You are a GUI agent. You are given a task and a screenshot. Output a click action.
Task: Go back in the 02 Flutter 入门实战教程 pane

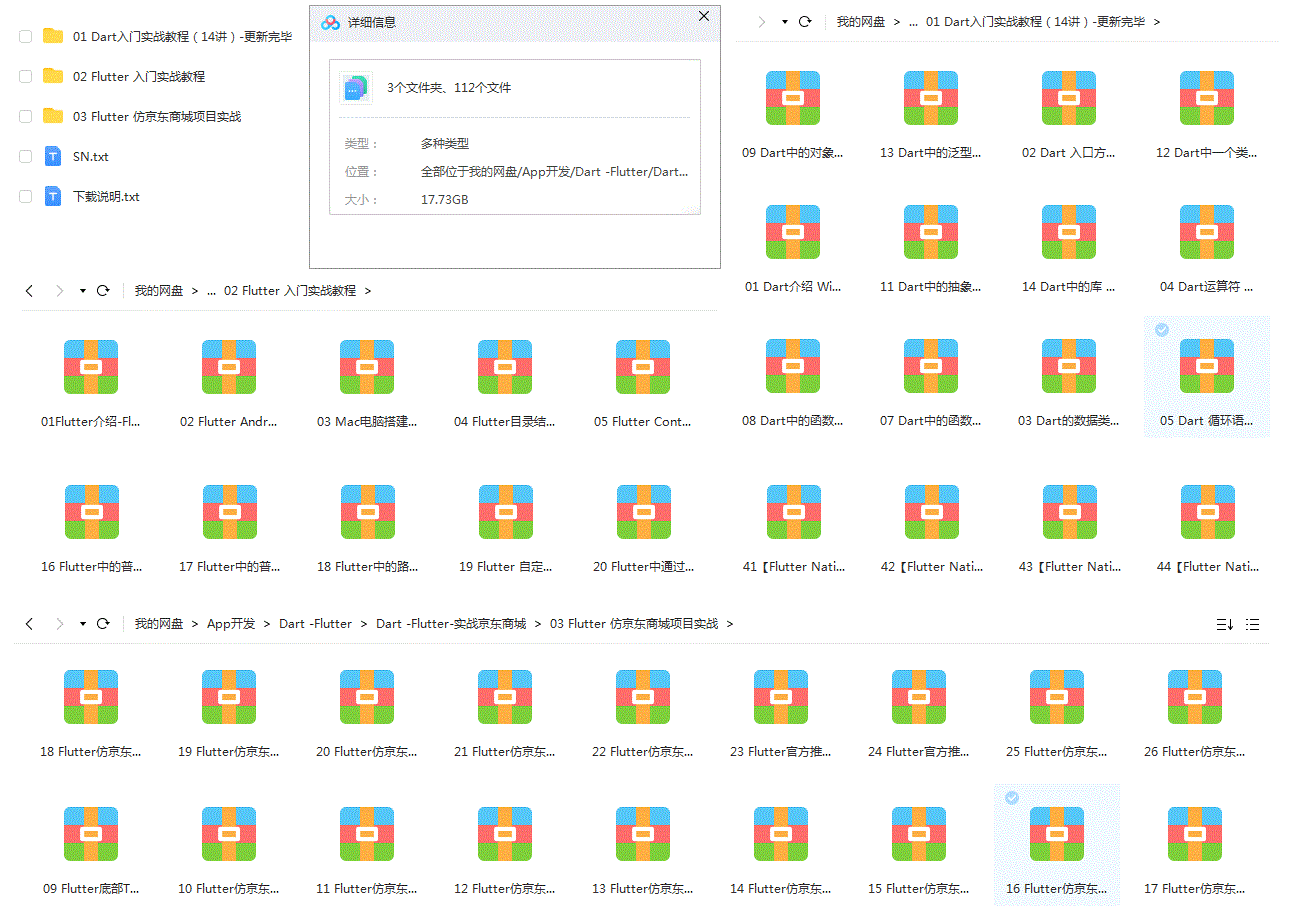click(29, 290)
